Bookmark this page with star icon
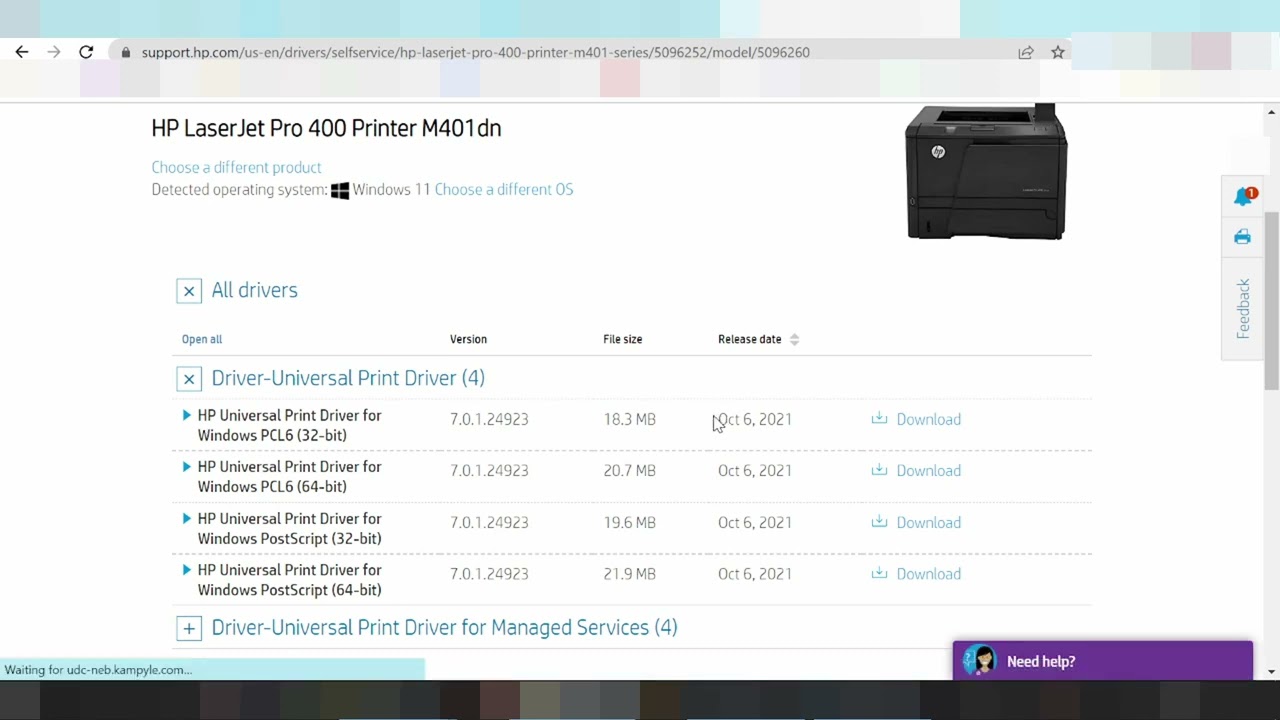 click(1058, 52)
